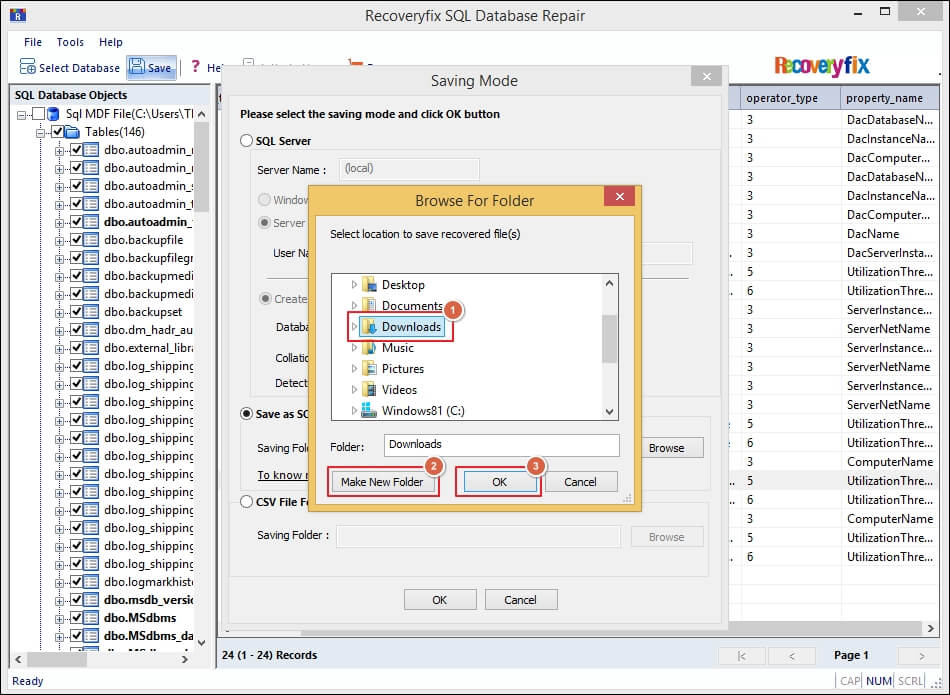
Task: Uncheck the dbo.logmarkhist checkbox
Action: pos(76,582)
